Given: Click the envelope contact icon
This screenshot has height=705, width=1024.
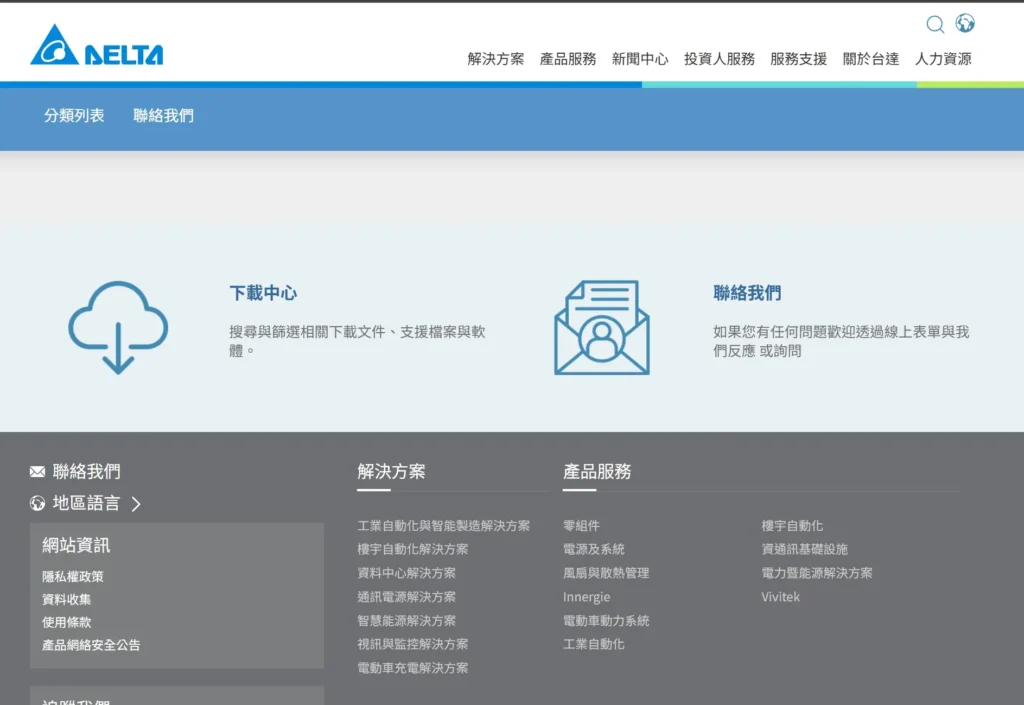Looking at the screenshot, I should [601, 327].
